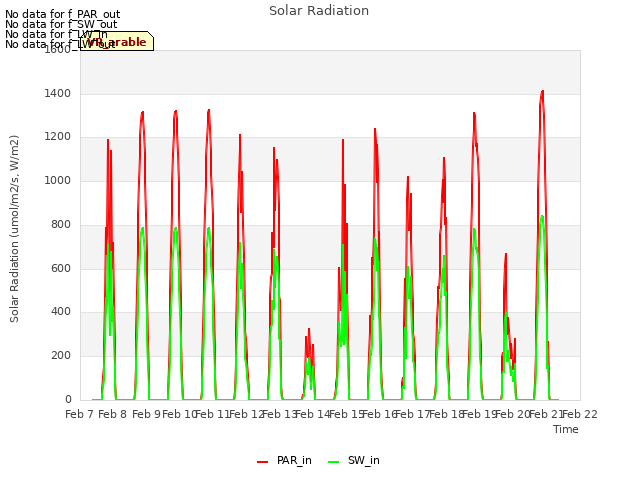Click the green SW_in legend swatch

pos(333,462)
